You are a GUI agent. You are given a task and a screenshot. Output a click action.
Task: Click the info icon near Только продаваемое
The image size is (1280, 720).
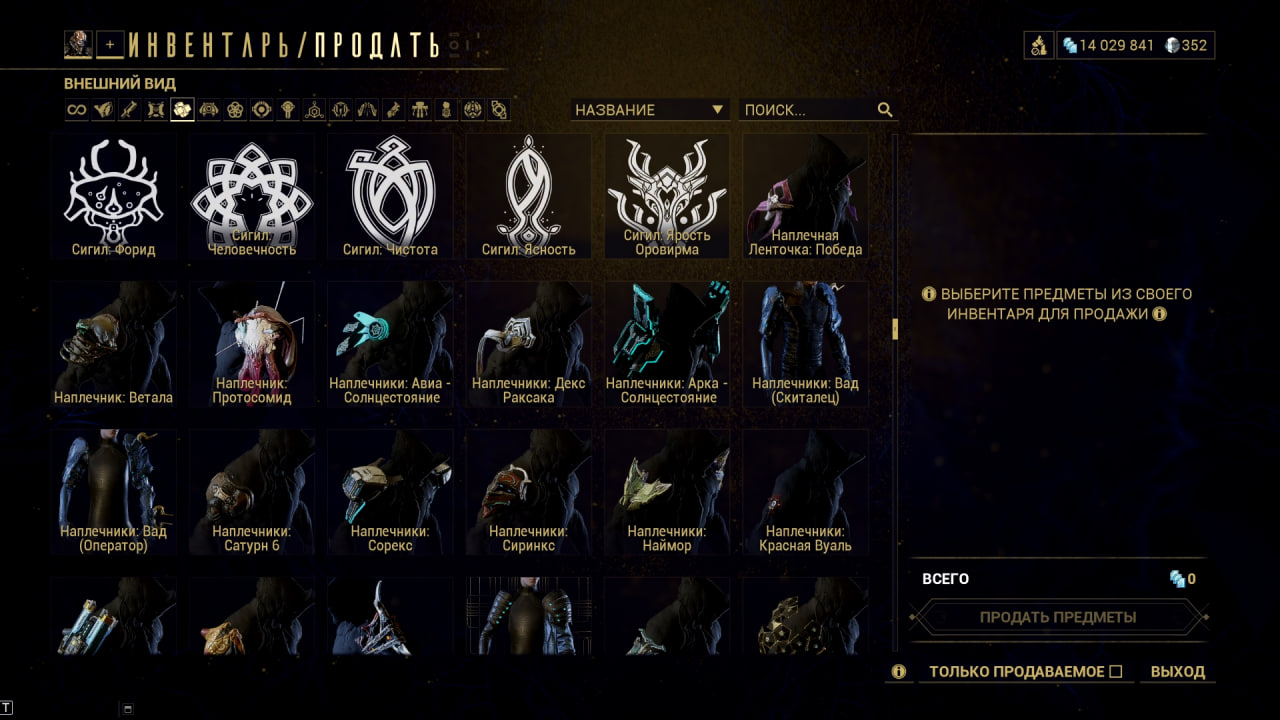(899, 672)
